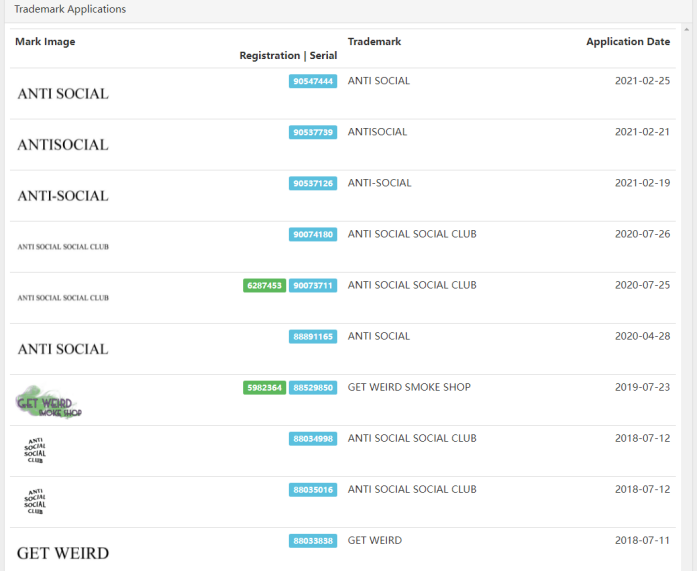Screen dimensions: 698x571
Task: Click the stacked Anti Social Social Club logo for 88035016
Action: tap(35, 502)
